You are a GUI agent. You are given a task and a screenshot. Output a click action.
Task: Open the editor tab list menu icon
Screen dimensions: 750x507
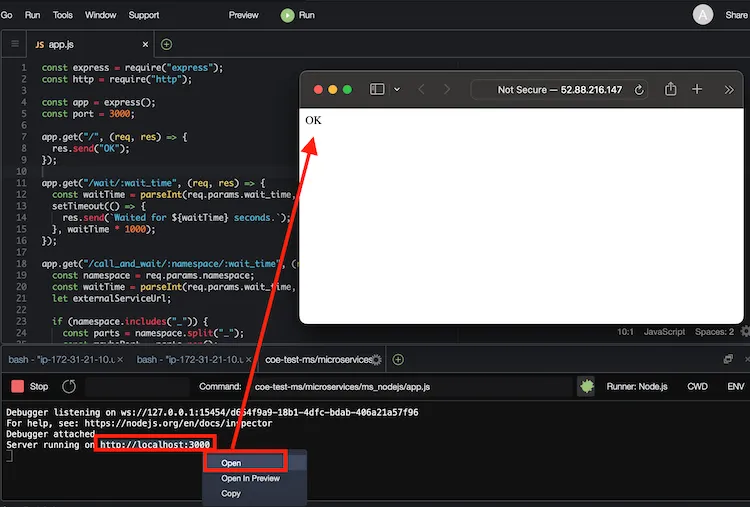[x=15, y=44]
